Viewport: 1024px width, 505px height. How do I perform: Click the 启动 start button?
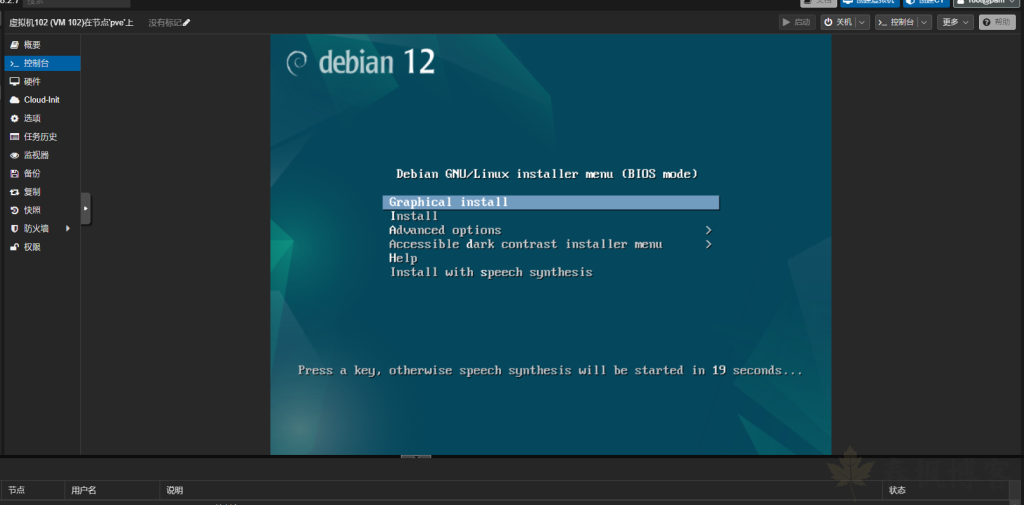click(797, 22)
